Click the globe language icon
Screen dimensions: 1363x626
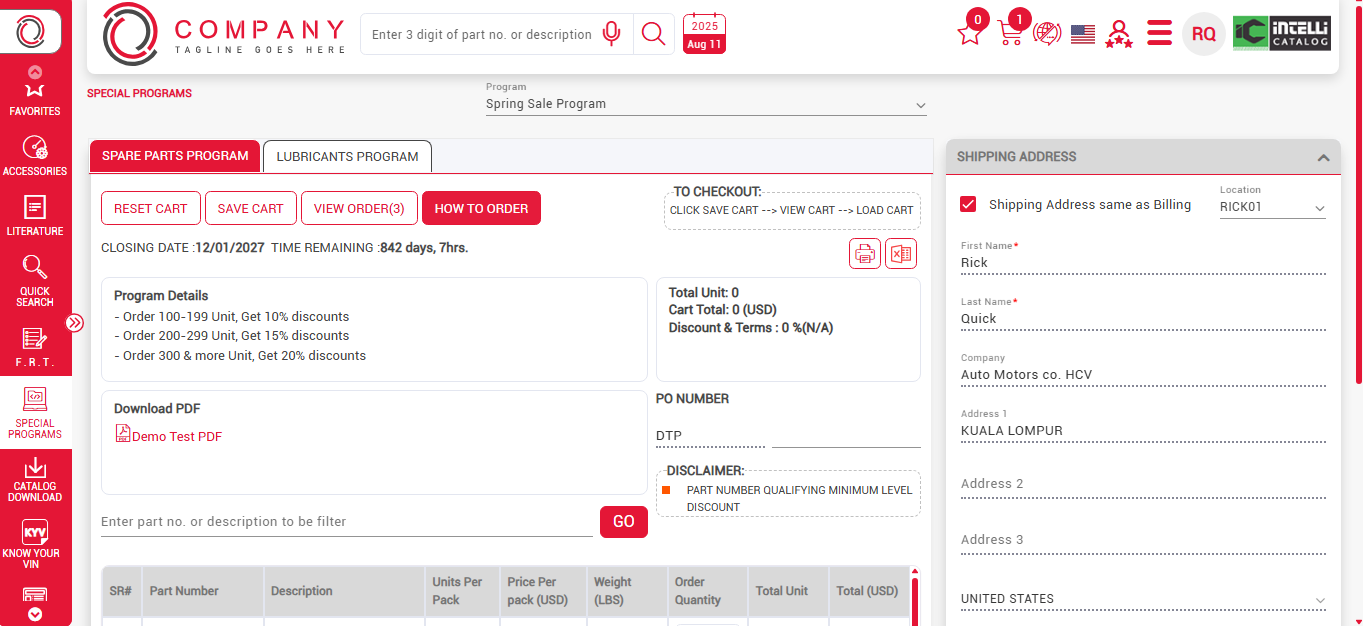[x=1046, y=34]
